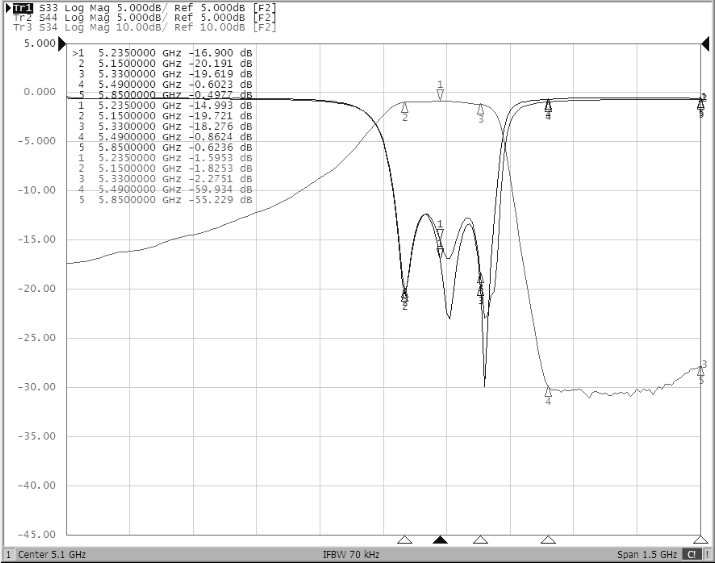Select active marker row showing -16.900 dB

[x=165, y=52]
